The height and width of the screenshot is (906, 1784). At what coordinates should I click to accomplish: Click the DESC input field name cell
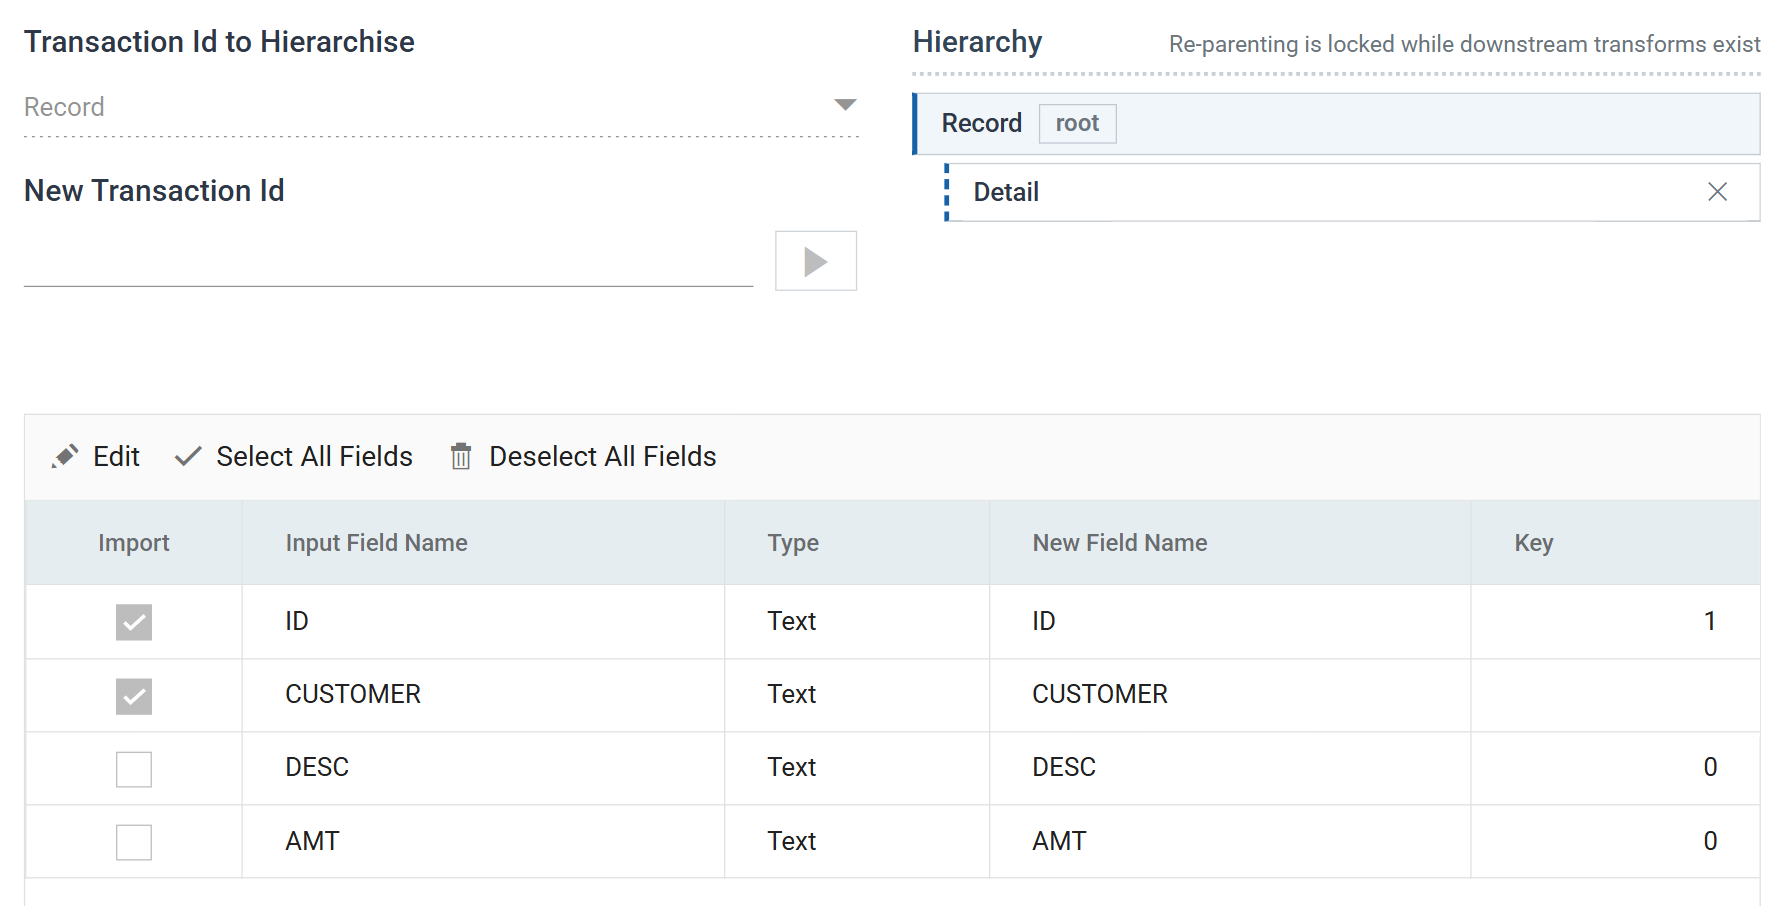click(x=483, y=768)
